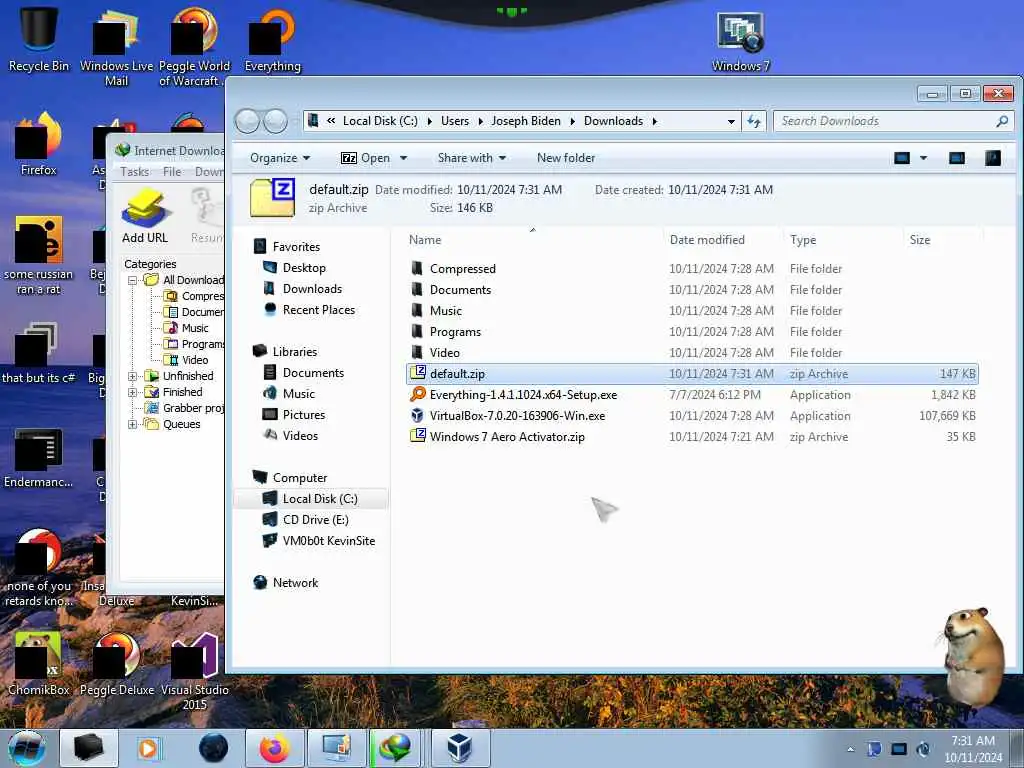Click the Start orb on the taskbar
Screen dimensions: 1024x768
[x=26, y=748]
